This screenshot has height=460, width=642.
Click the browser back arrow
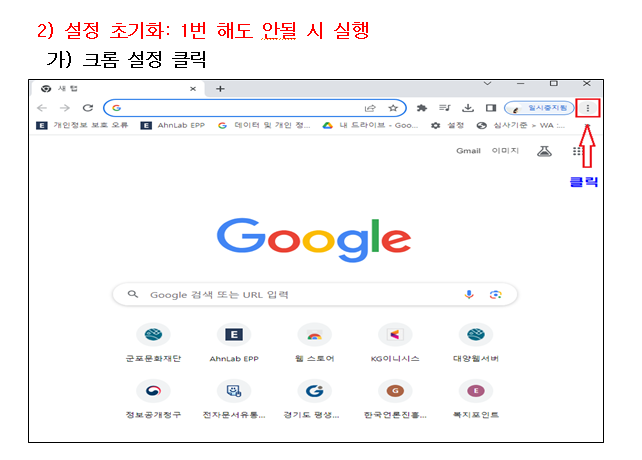tap(42, 108)
